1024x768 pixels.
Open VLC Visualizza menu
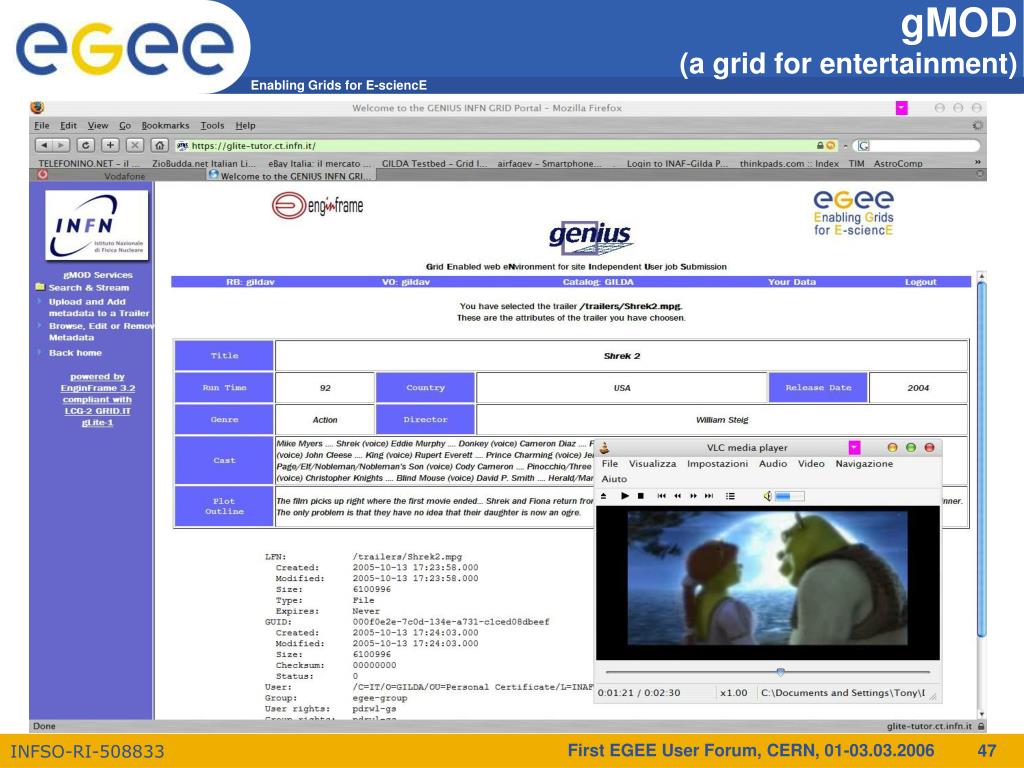tap(652, 464)
